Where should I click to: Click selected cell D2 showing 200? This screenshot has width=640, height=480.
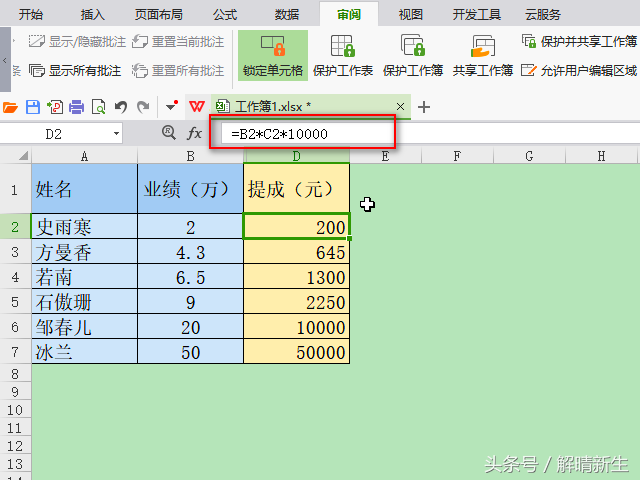click(297, 227)
